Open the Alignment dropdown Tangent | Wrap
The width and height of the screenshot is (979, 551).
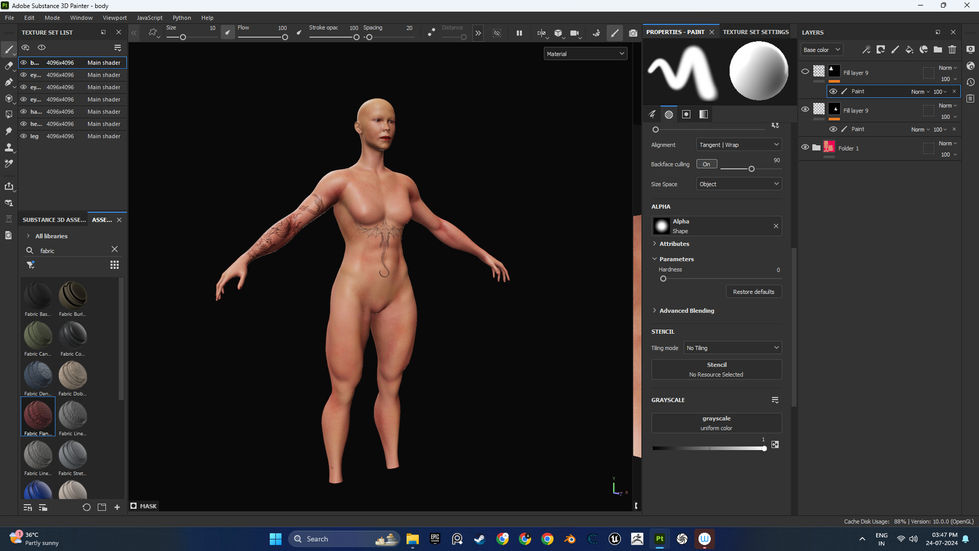738,145
